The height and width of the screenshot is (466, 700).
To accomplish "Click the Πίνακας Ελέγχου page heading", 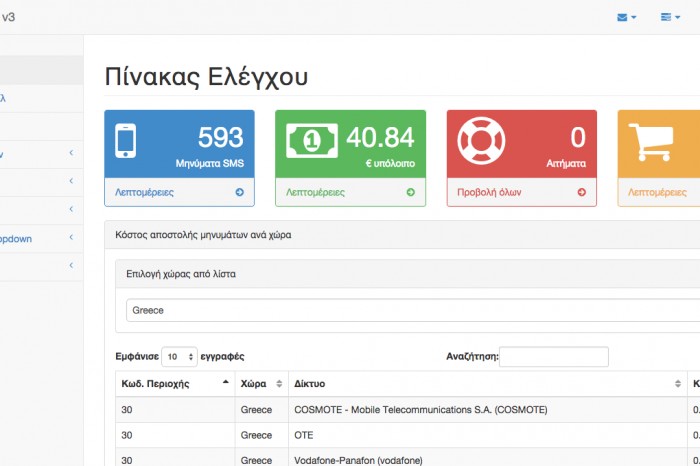I will pyautogui.click(x=206, y=76).
